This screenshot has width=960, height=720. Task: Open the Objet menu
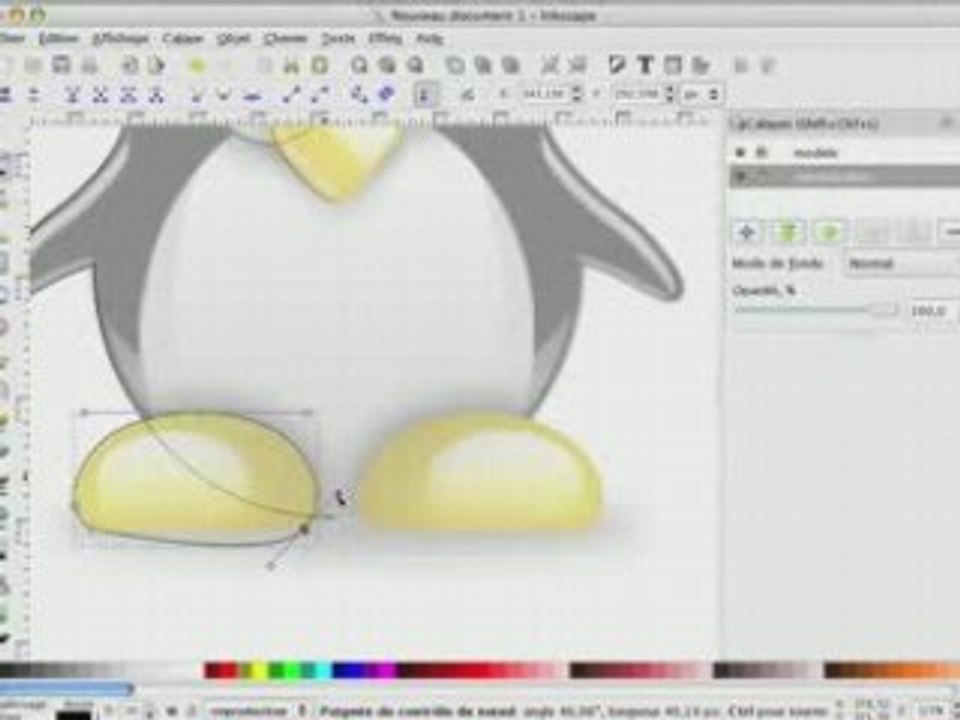233,39
